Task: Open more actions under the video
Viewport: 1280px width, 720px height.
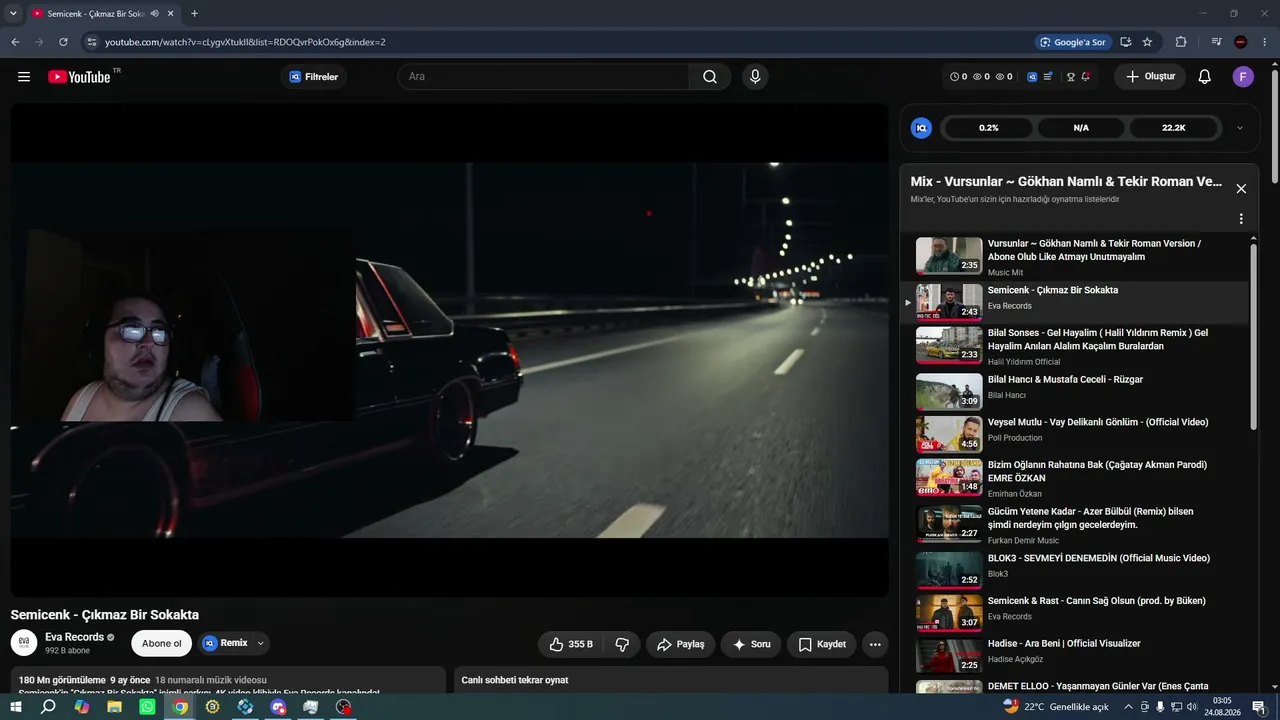Action: coord(875,644)
